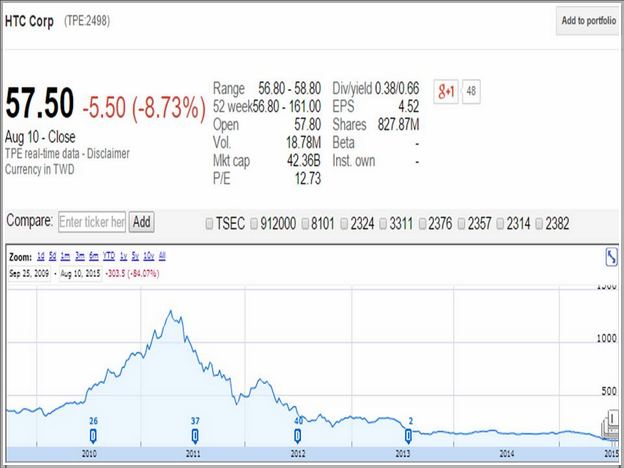Set chart zoom to 5d
This screenshot has width=624, height=468.
[53, 256]
